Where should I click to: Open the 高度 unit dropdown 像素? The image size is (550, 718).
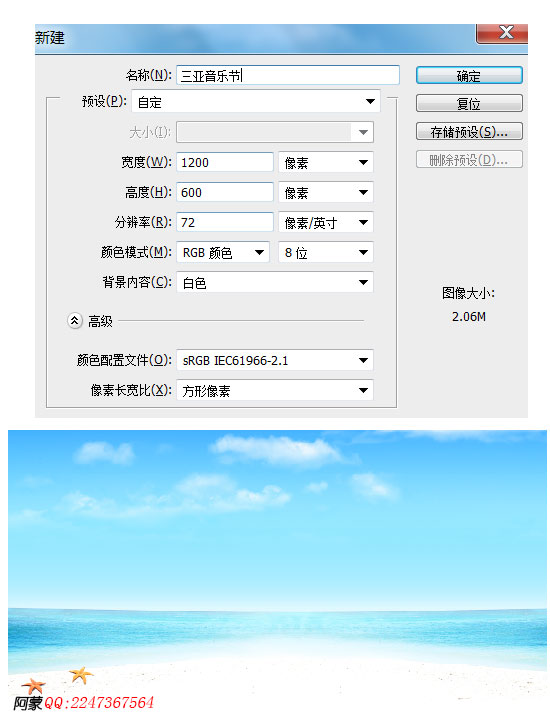[x=326, y=192]
